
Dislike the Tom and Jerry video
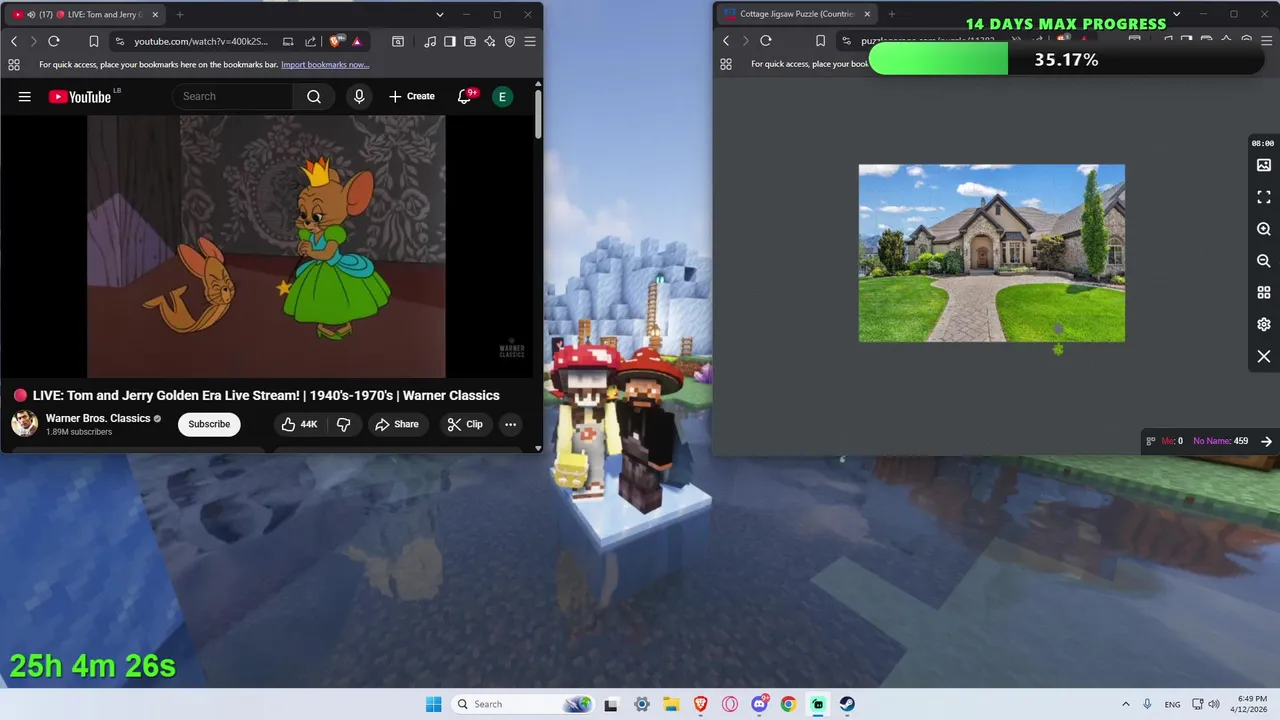point(343,424)
